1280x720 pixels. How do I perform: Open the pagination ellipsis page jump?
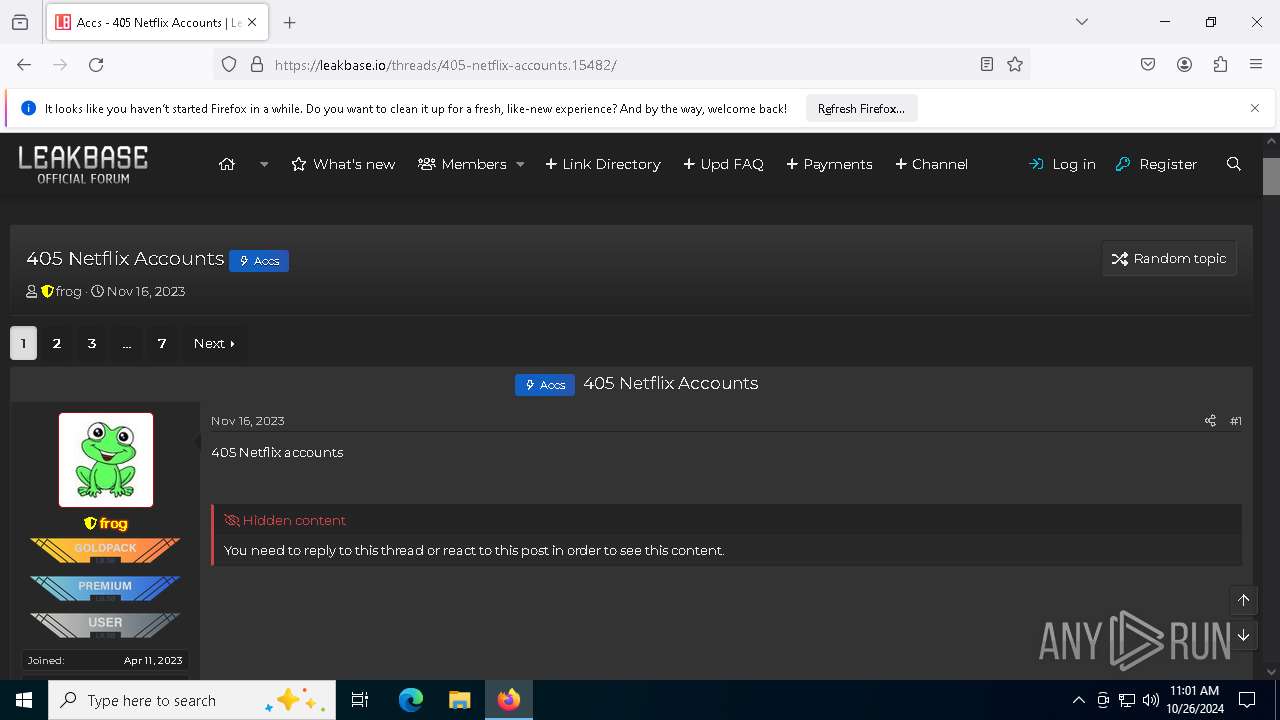coord(127,343)
